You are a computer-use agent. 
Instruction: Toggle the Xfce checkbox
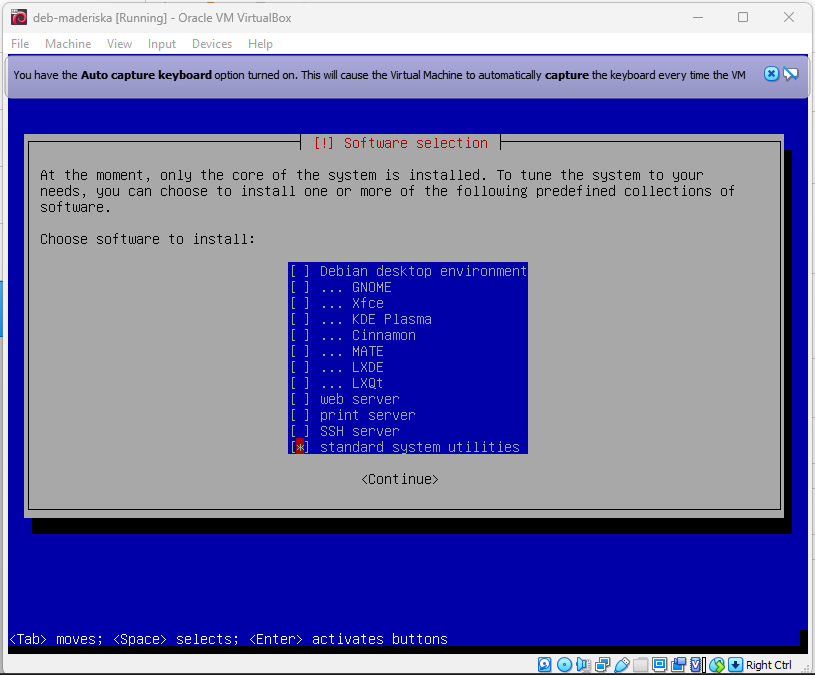(300, 303)
